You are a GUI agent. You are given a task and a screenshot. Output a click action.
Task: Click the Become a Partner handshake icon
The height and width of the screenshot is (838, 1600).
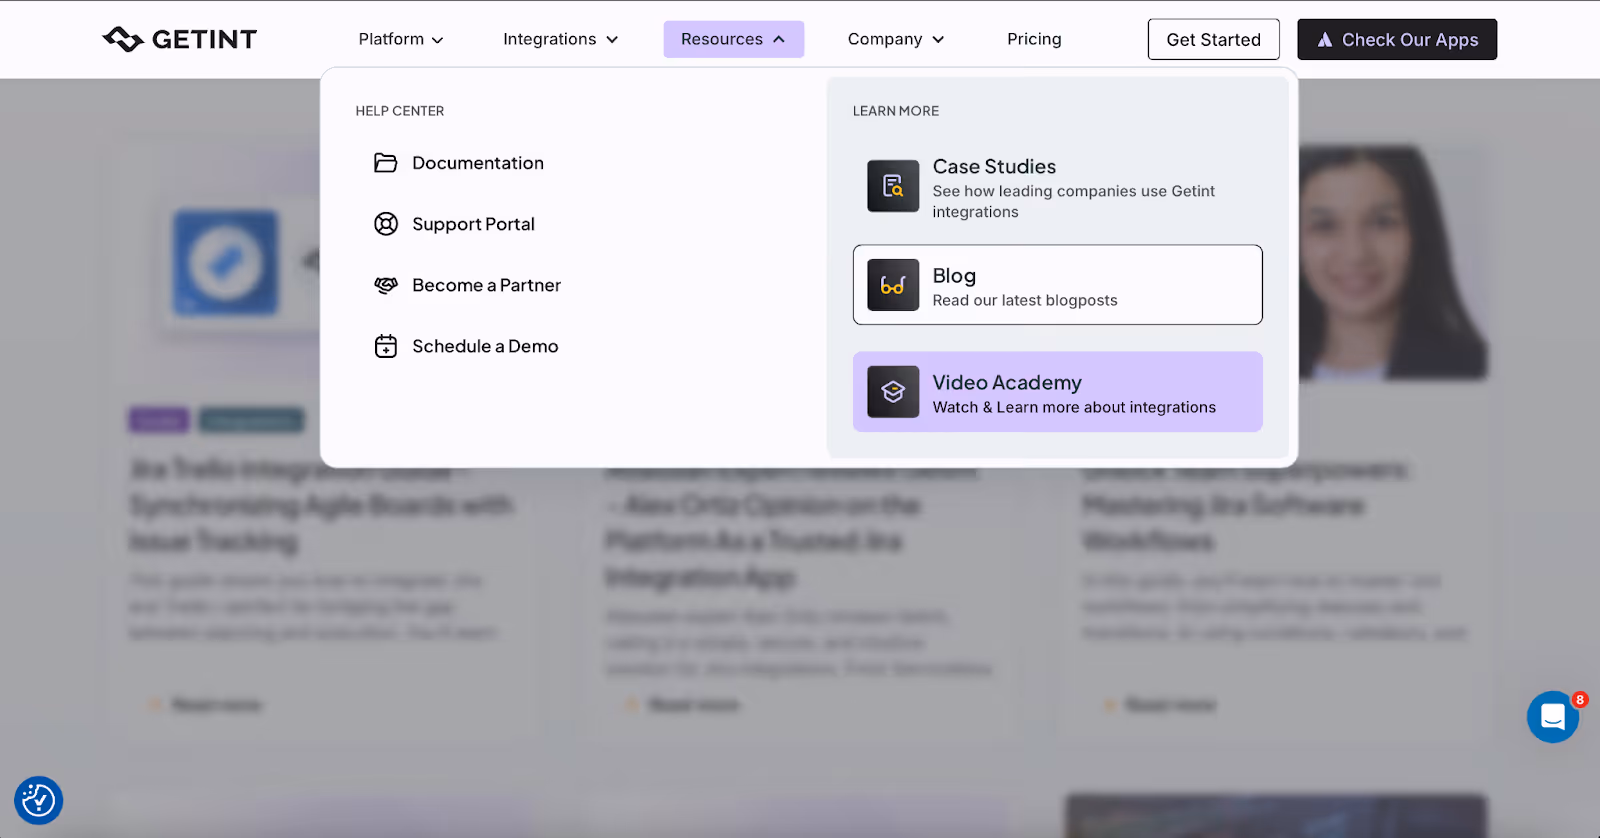386,285
